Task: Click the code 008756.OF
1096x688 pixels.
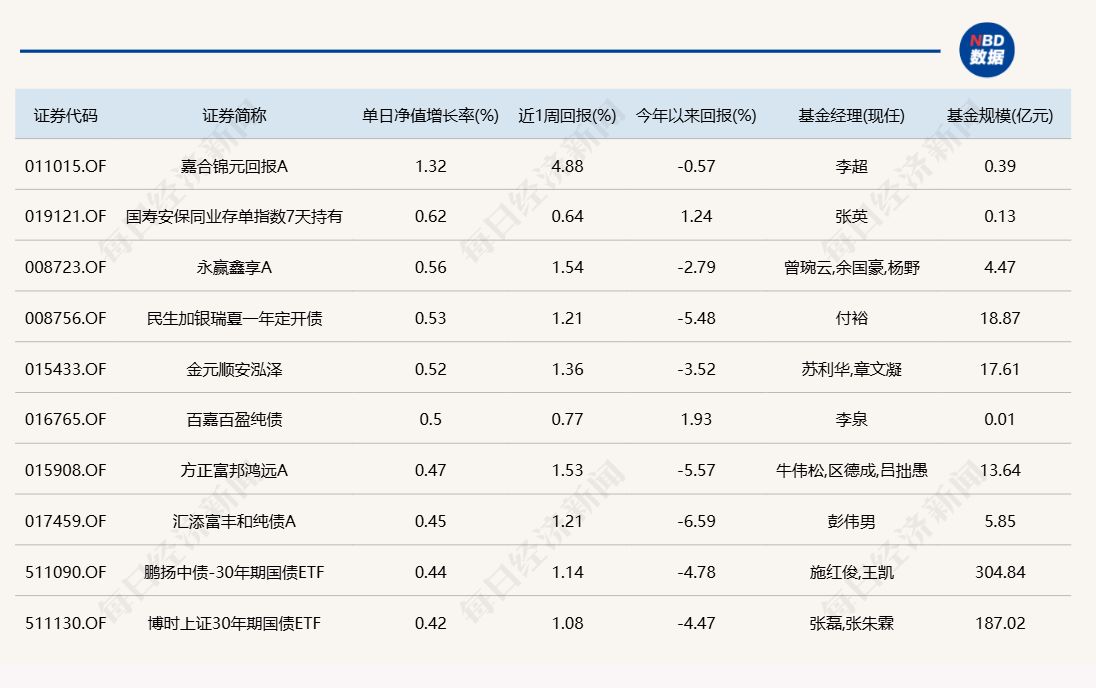Action: tap(66, 318)
